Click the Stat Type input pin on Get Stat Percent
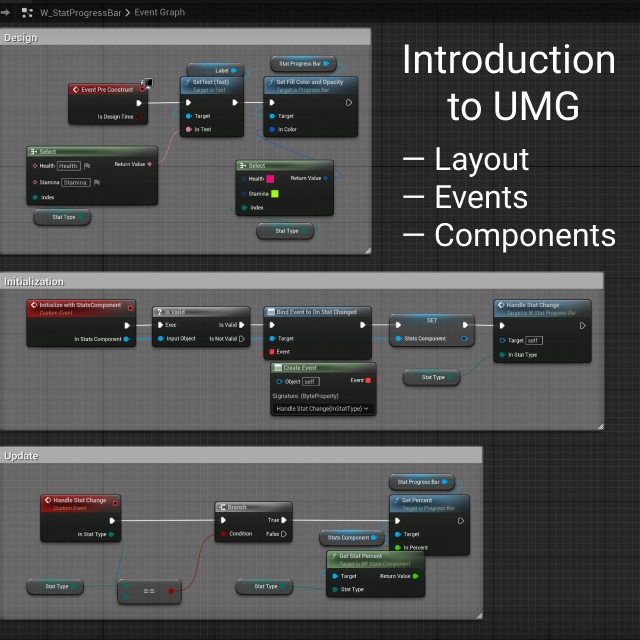 tap(335, 589)
